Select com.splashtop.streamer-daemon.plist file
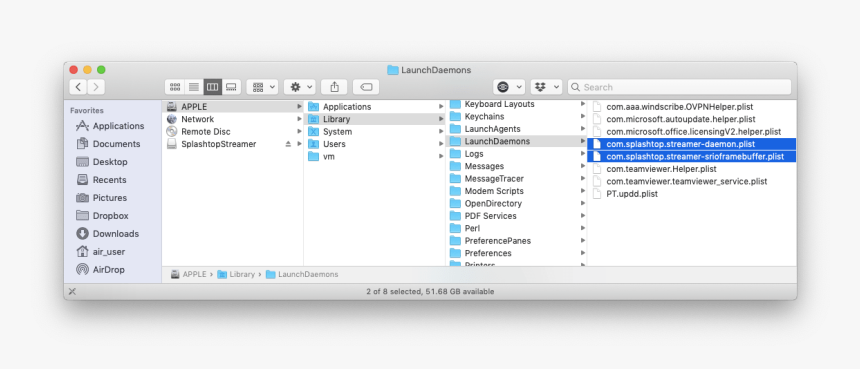Screen dimensions: 860x369 (692, 144)
